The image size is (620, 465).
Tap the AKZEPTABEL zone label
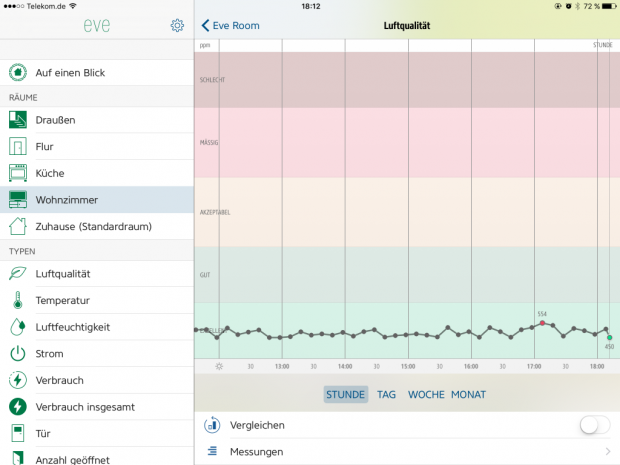coord(215,212)
